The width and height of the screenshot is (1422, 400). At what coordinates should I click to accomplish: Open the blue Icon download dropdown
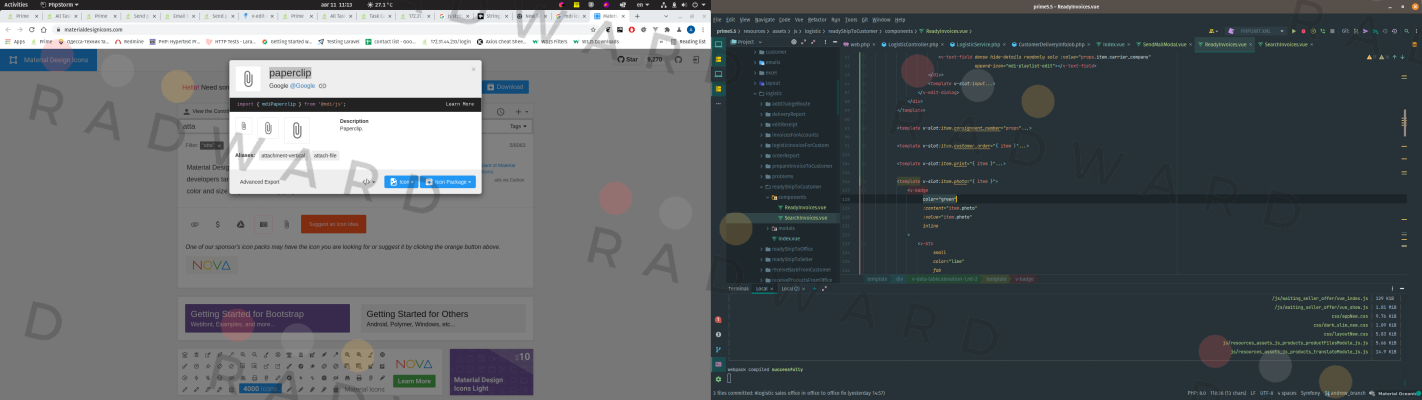coord(400,182)
